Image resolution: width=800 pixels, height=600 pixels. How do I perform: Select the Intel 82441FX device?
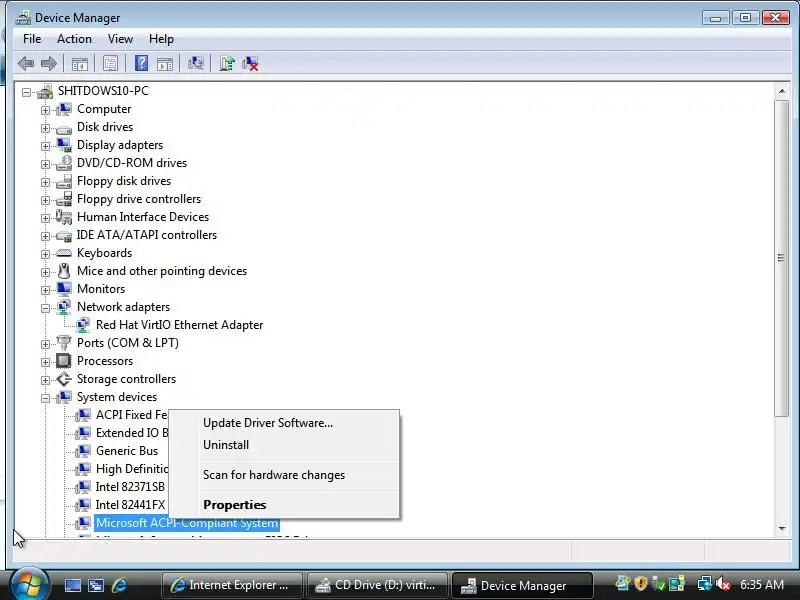click(x=131, y=505)
